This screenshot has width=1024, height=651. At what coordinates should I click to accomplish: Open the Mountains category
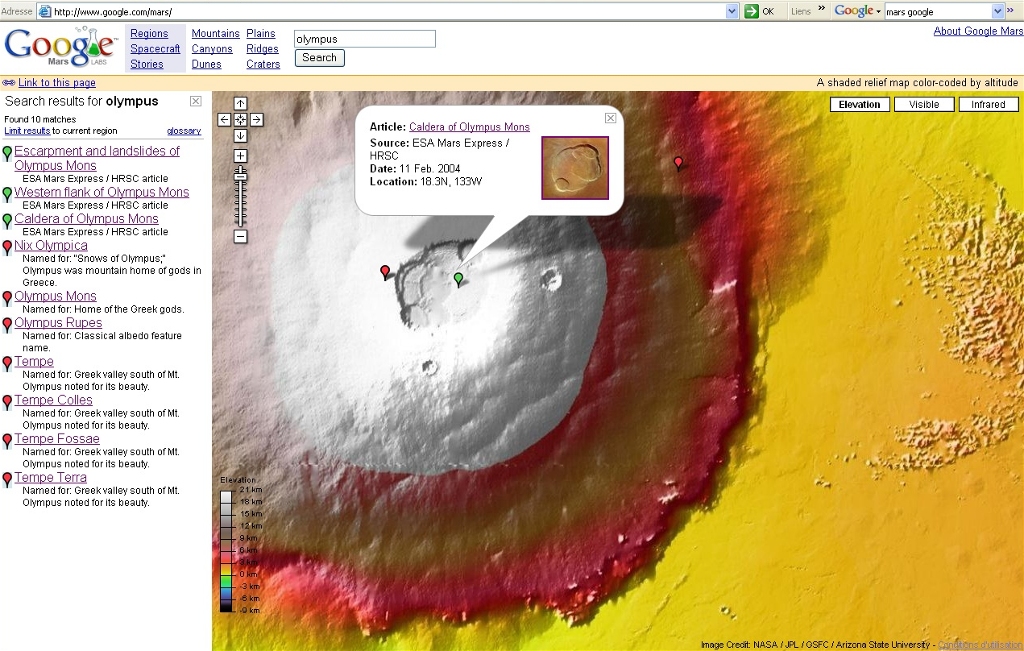pos(216,33)
